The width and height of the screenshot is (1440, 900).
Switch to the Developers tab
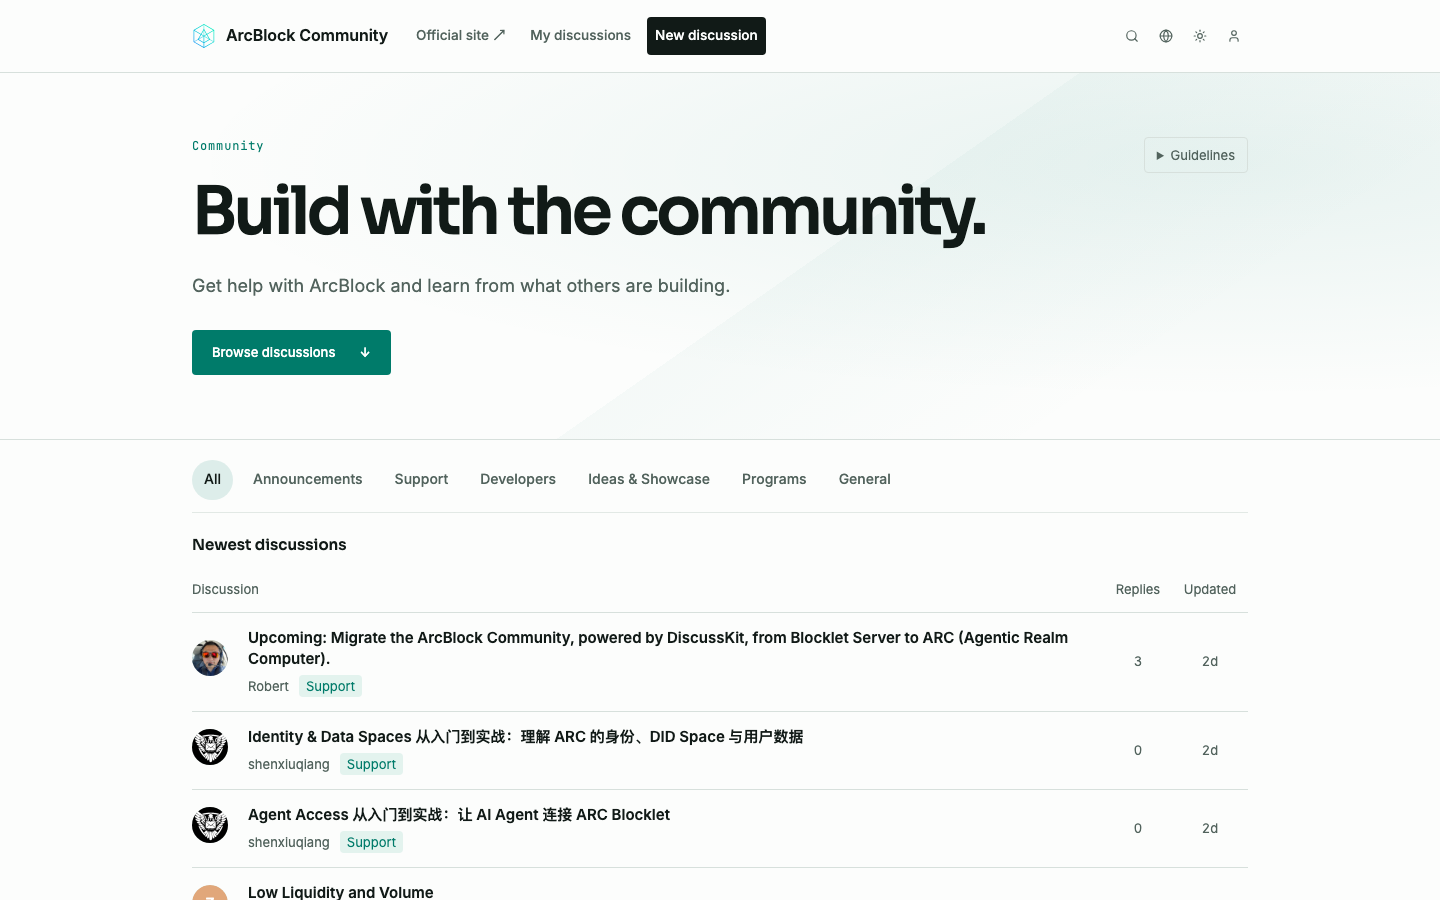518,479
